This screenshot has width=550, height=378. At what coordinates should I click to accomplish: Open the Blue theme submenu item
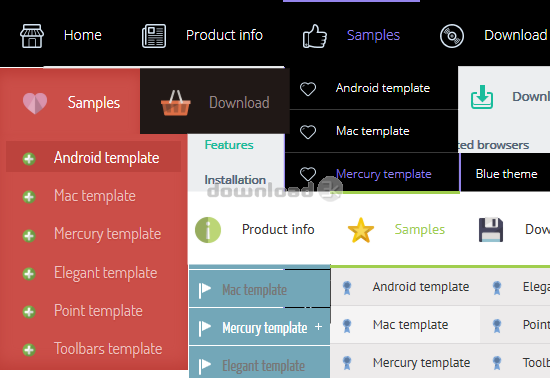[x=506, y=174]
